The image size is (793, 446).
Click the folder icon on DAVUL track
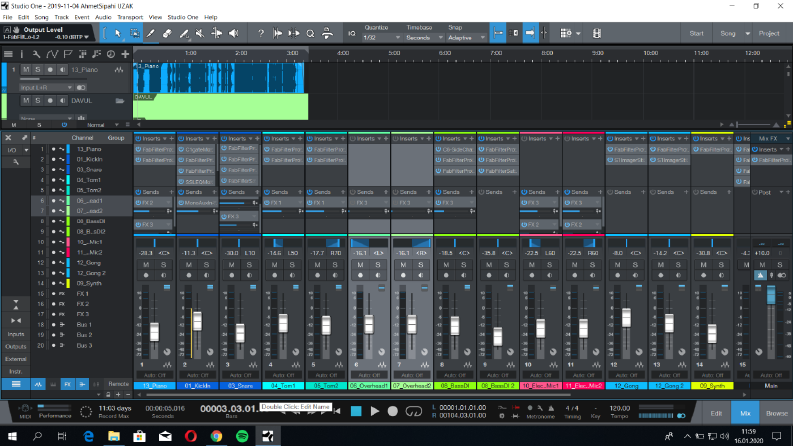(x=120, y=101)
